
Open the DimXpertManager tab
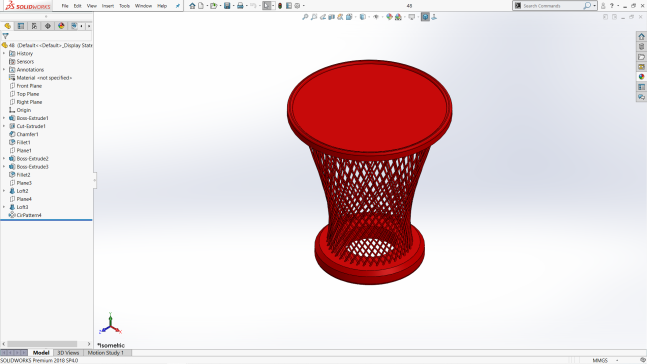tap(48, 26)
